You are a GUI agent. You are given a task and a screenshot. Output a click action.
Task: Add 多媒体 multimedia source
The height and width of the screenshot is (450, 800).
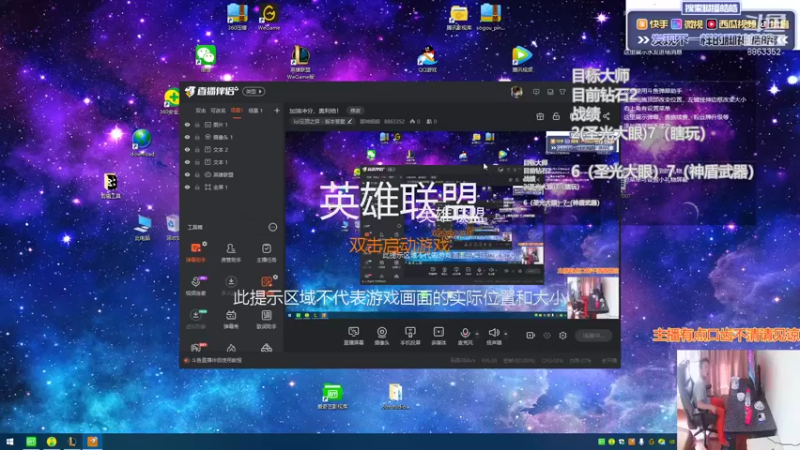click(438, 336)
